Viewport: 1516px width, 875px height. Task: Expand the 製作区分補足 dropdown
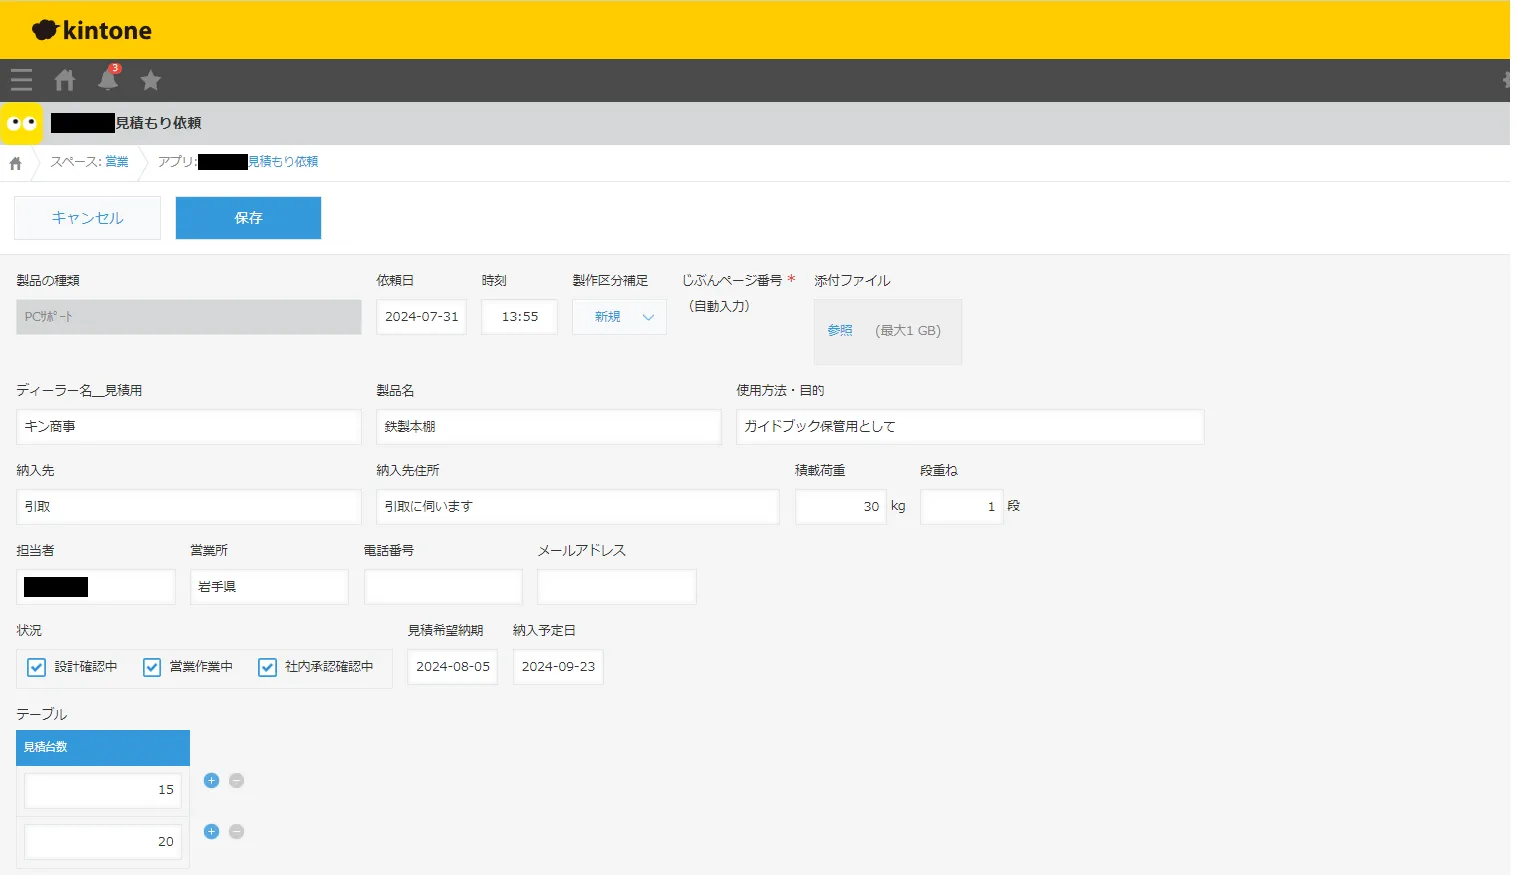click(x=619, y=317)
